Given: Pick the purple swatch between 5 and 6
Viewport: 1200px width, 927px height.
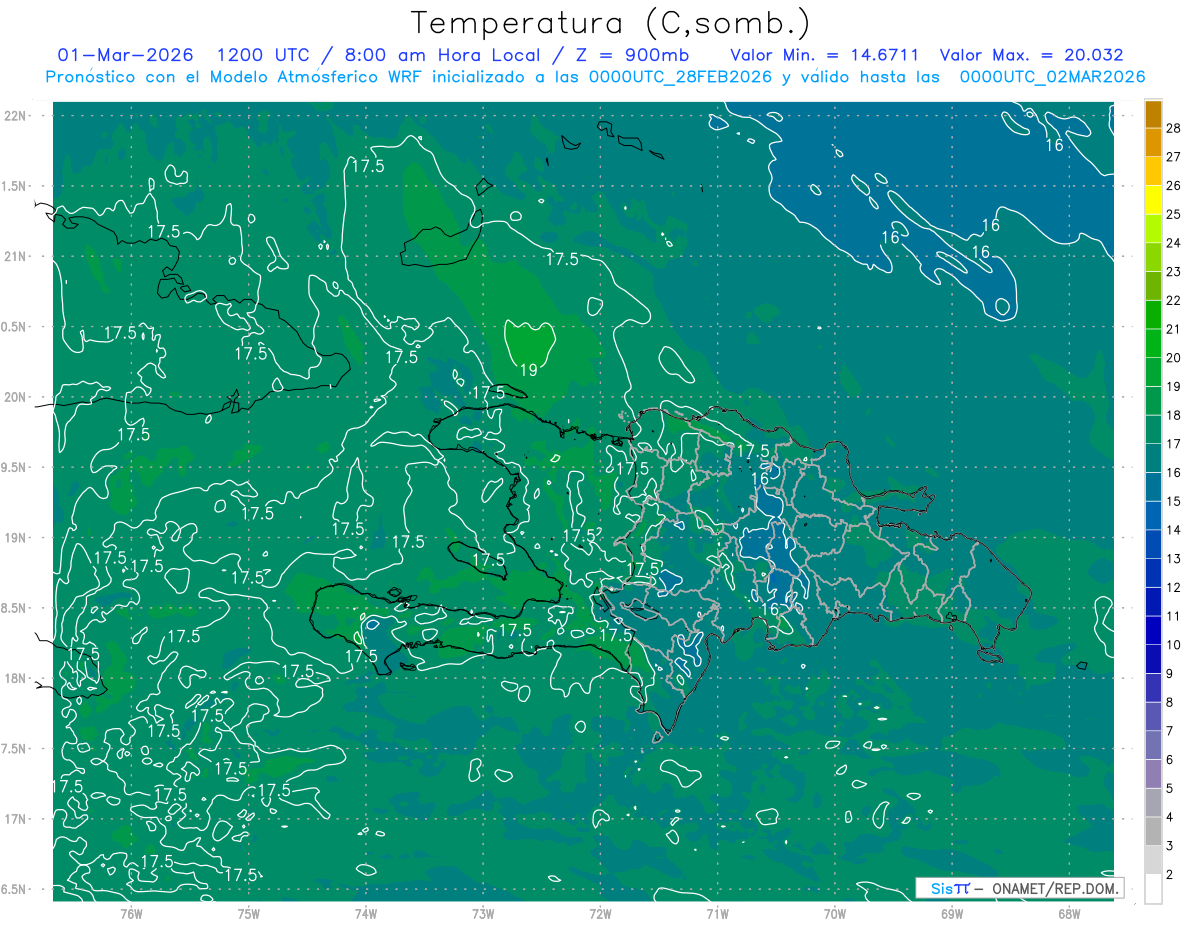Looking at the screenshot, I should pos(1153,774).
